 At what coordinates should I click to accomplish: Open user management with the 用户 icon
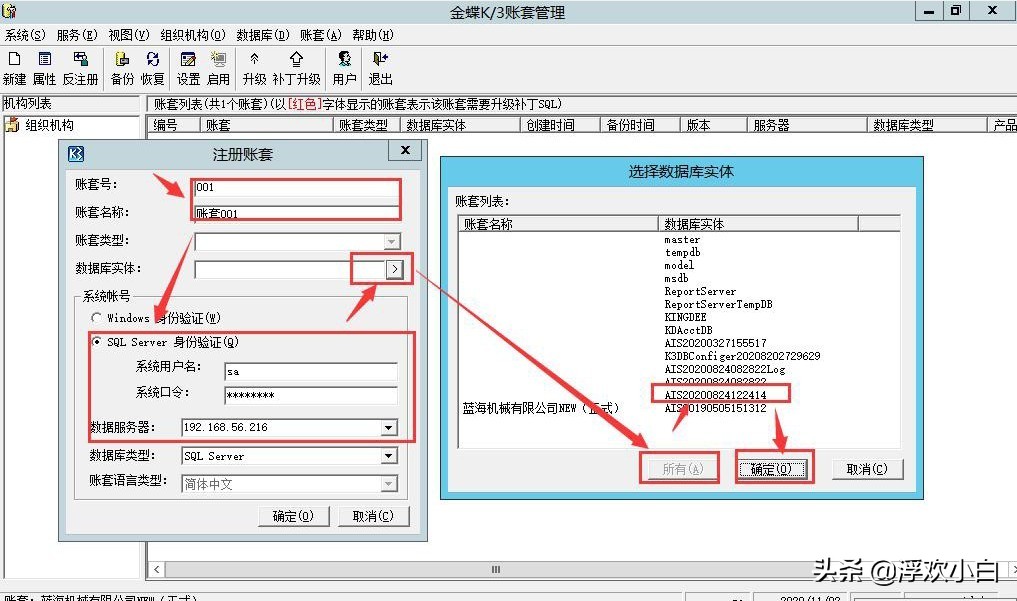point(343,66)
